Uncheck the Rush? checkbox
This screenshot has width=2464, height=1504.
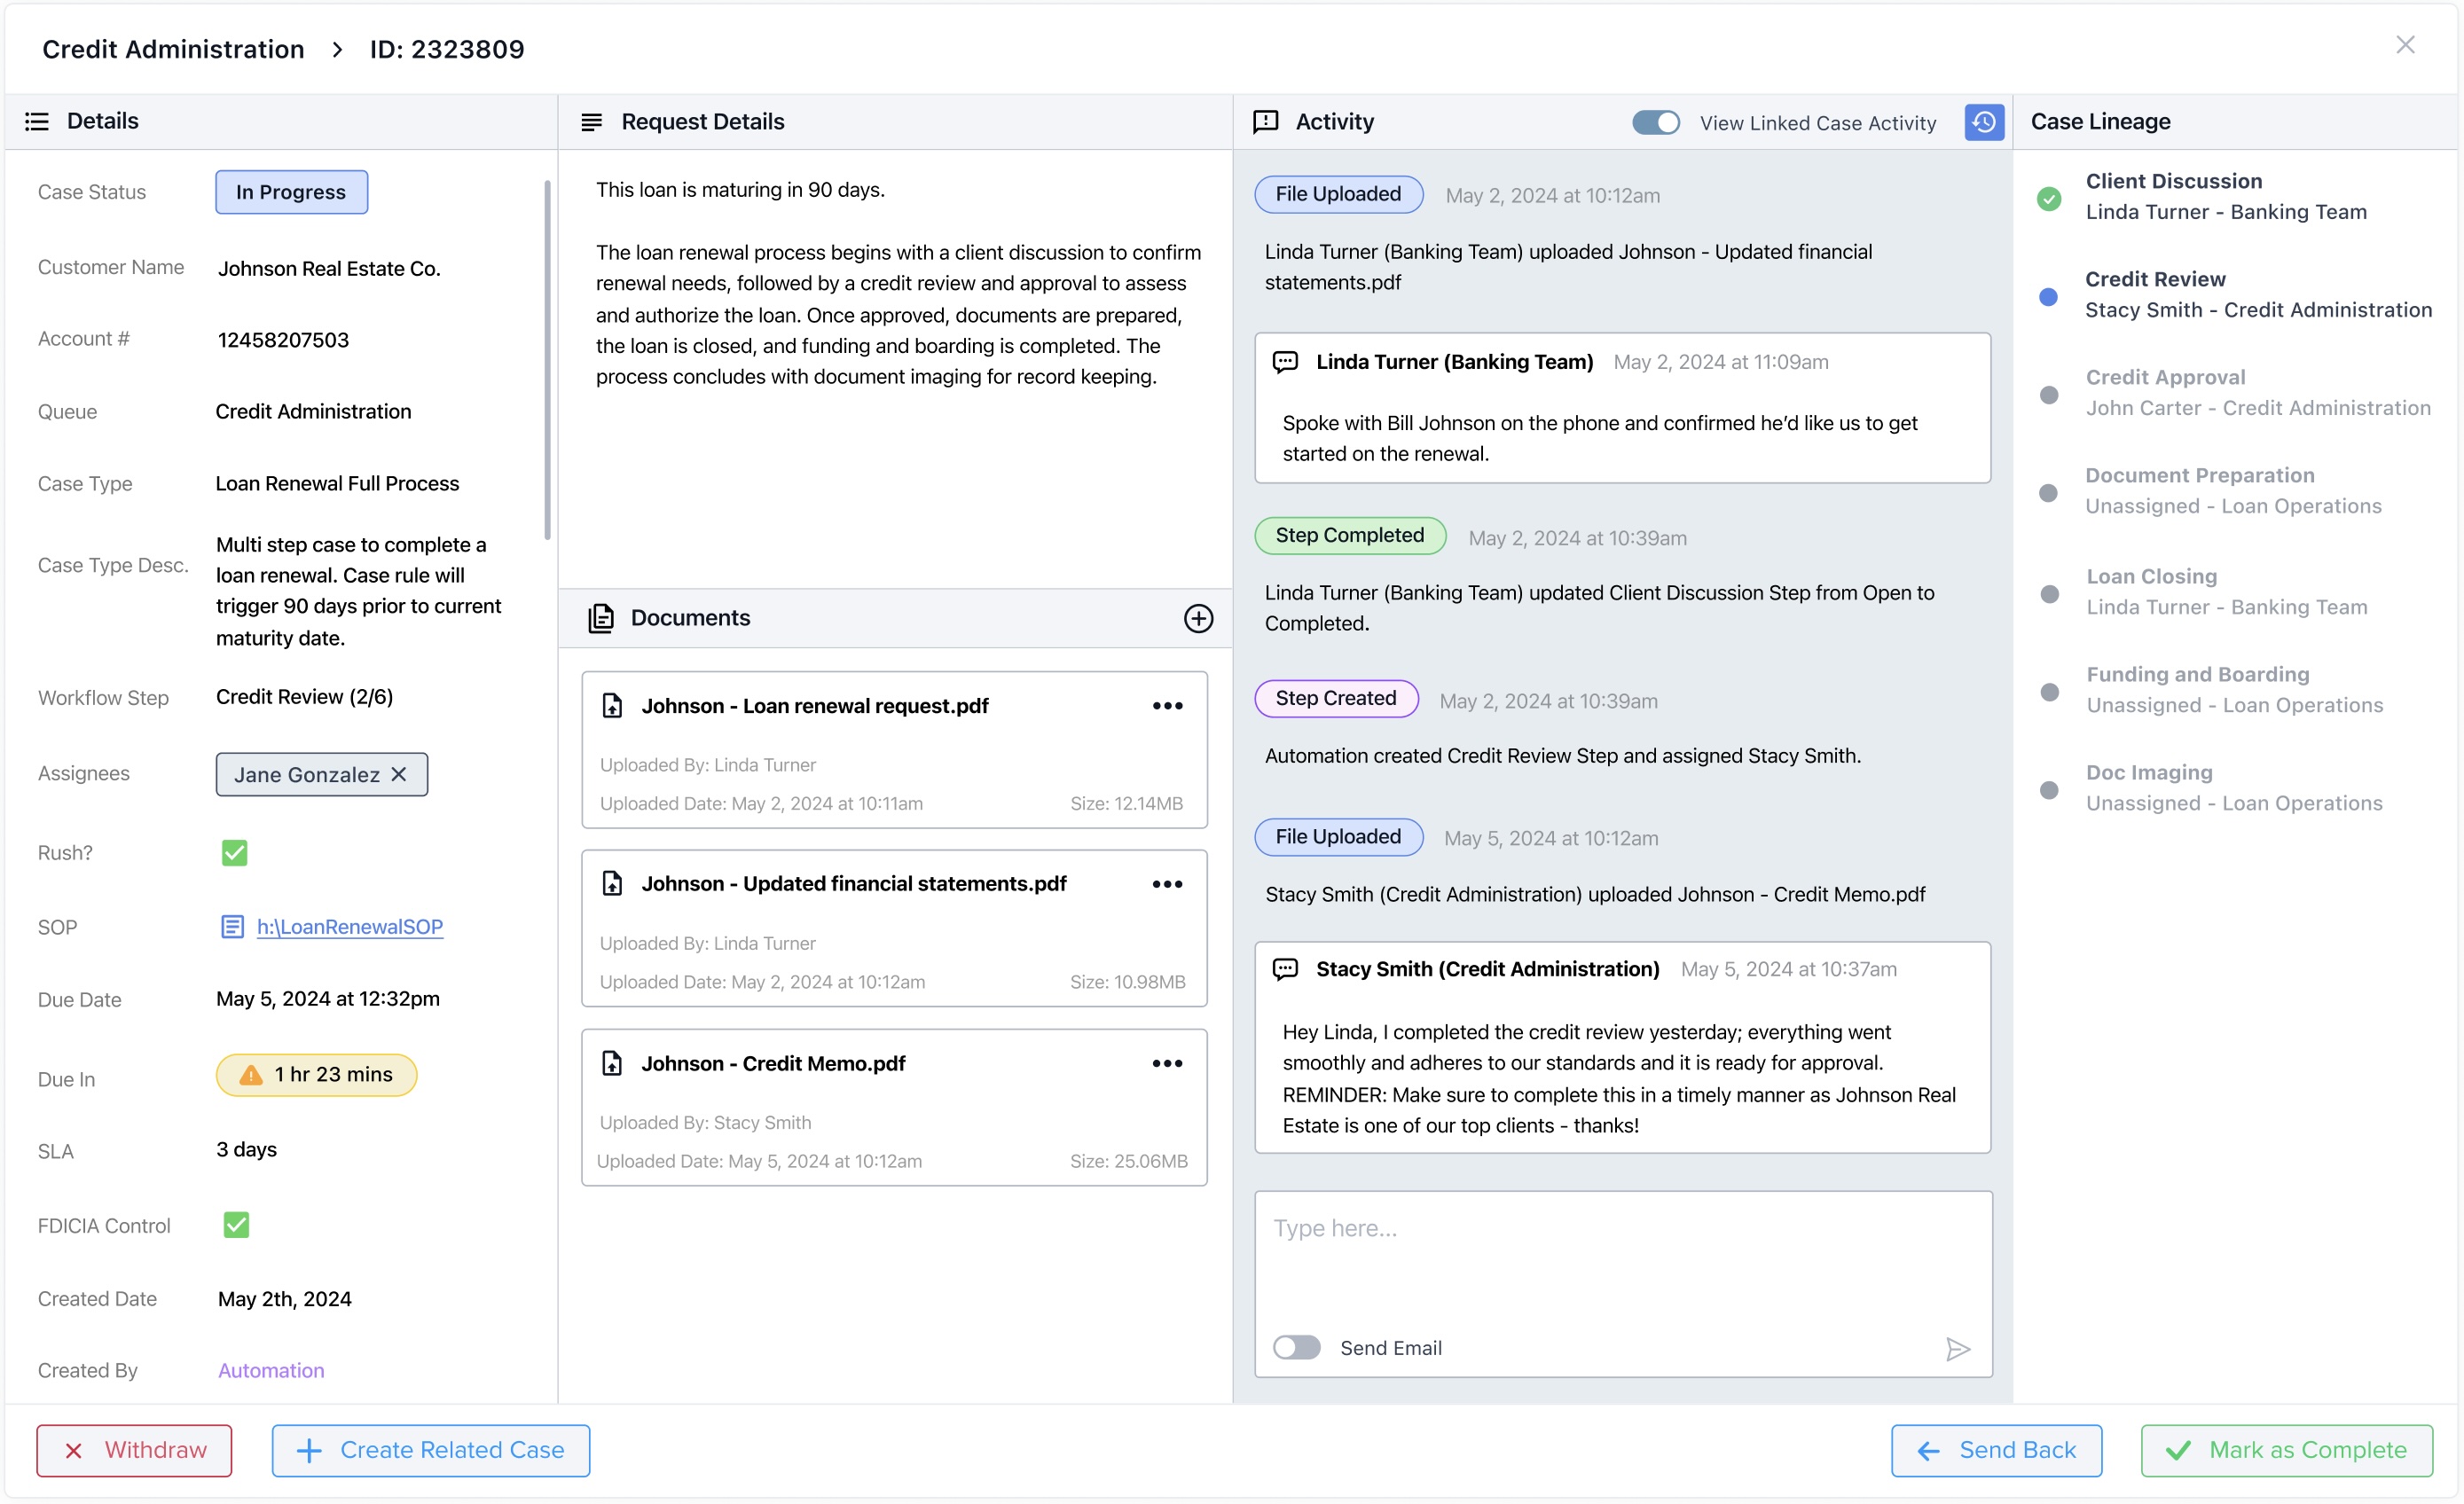pyautogui.click(x=234, y=852)
